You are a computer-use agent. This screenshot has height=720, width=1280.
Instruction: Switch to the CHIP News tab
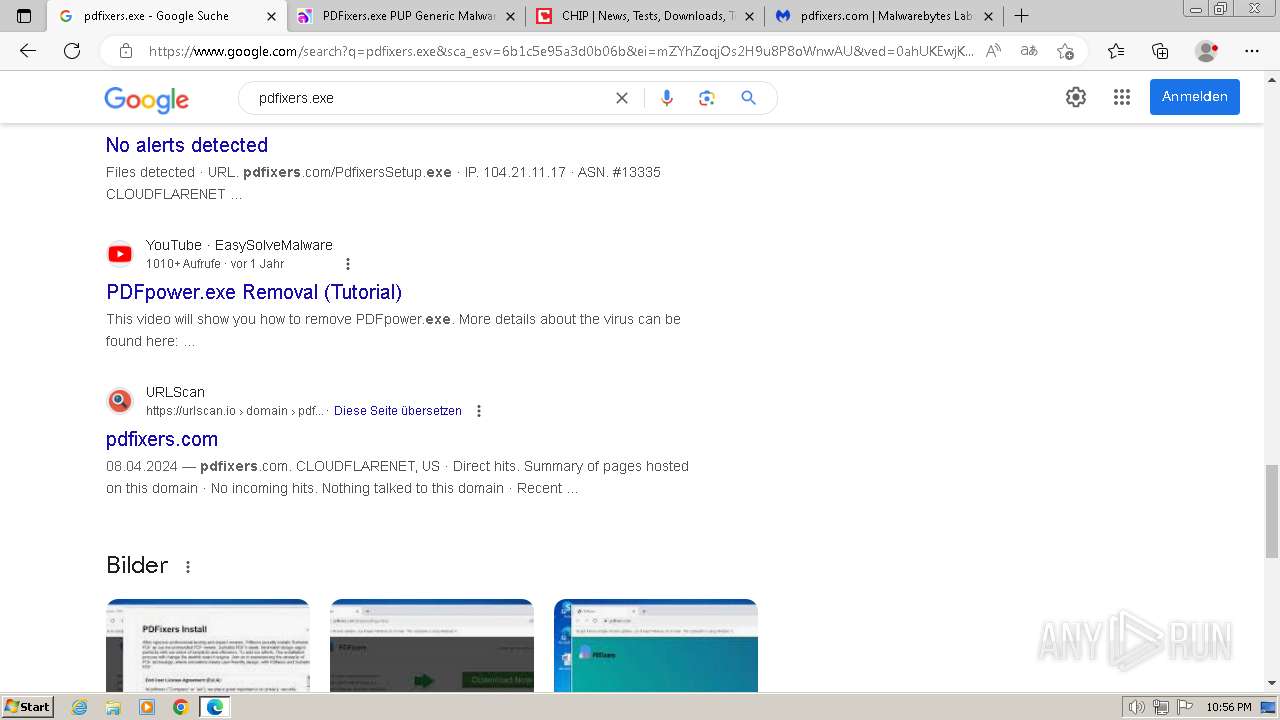click(647, 16)
